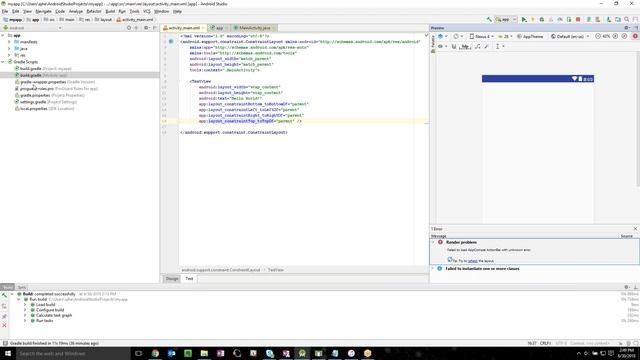Image resolution: width=640 pixels, height=360 pixels.
Task: Click activity_main.xml in the breadcrumb bar
Action: pyautogui.click(x=135, y=19)
